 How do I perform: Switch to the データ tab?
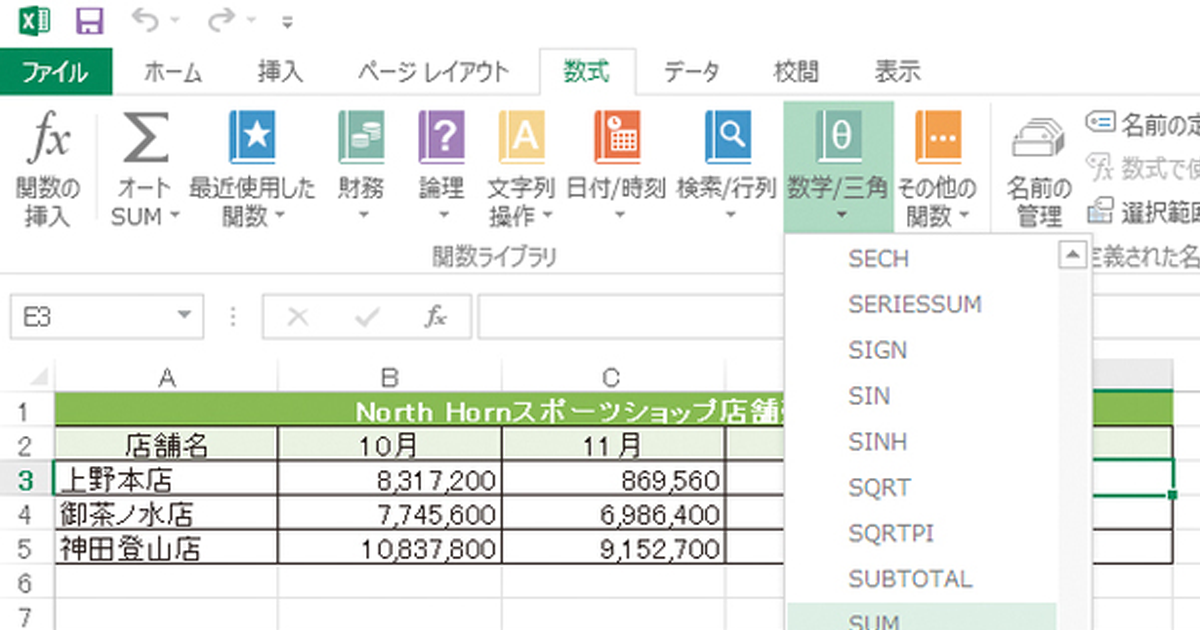692,72
